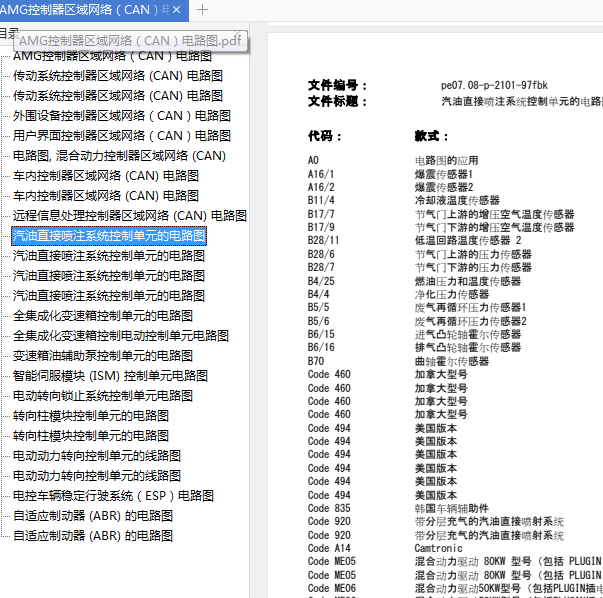Jump to 电控车辆稳定行驶系统（ESP）电路图
603x598 pixels.
(x=113, y=496)
